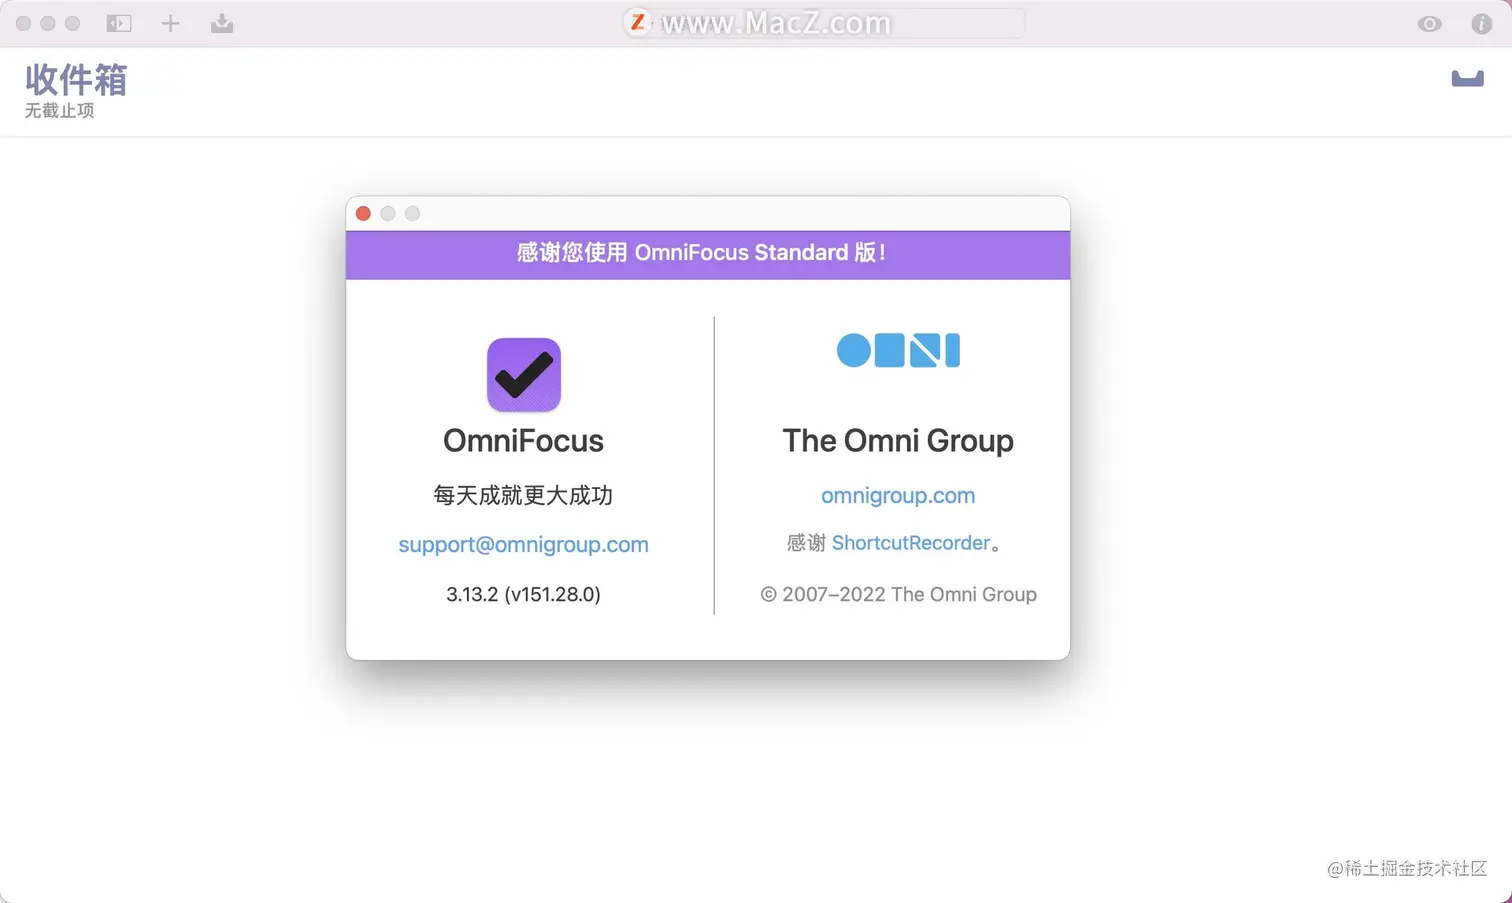Click the inbox tray icon at right

(1467, 79)
